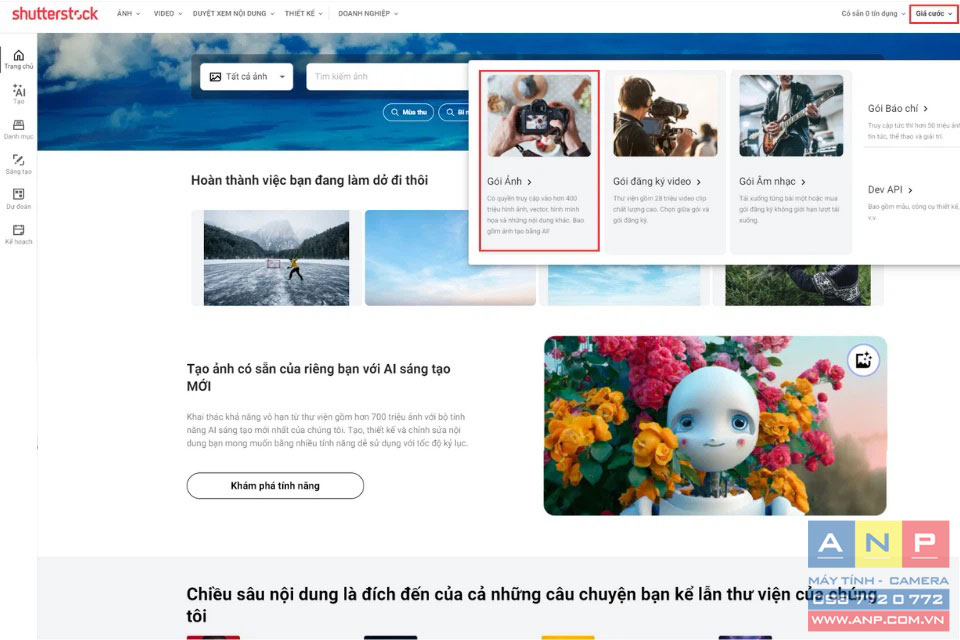
Task: Open the frozen lake skater thumbnail
Action: point(276,258)
